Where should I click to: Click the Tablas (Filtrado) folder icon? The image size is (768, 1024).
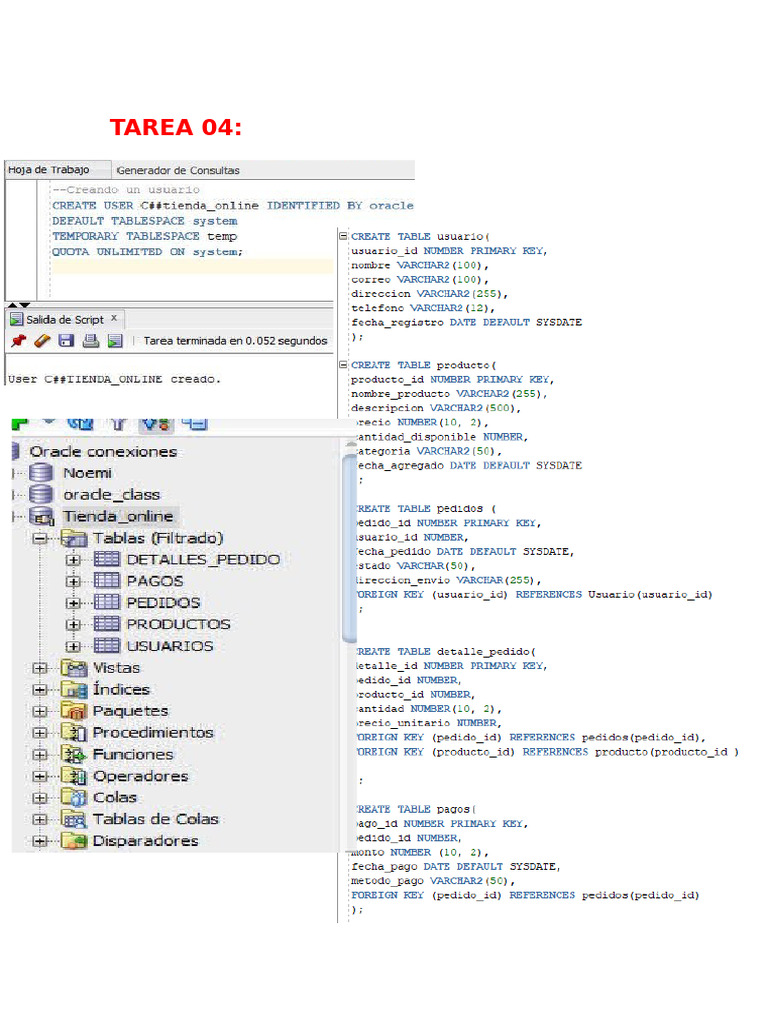click(x=74, y=538)
